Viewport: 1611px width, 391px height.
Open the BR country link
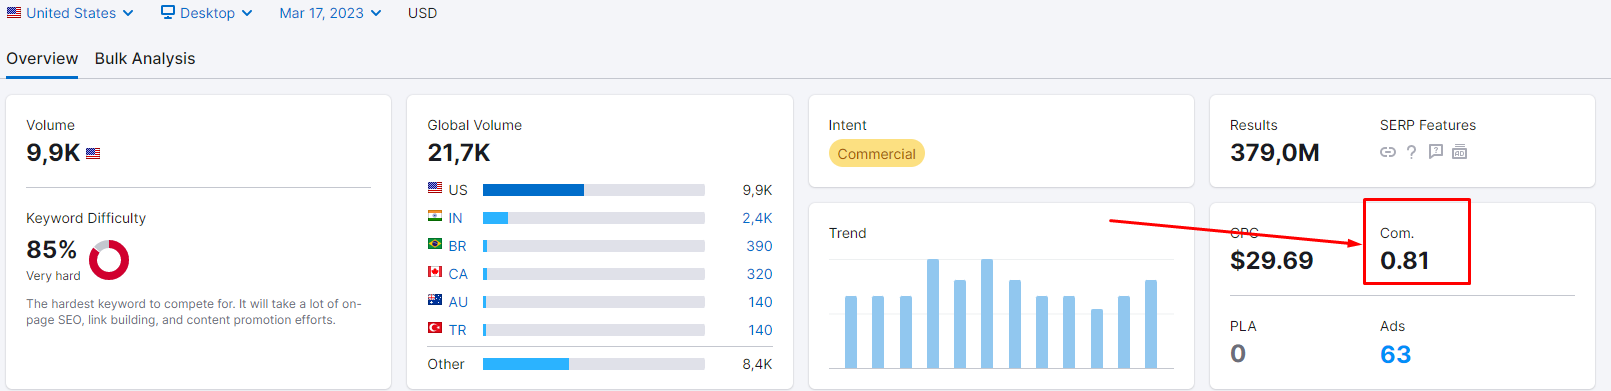click(x=457, y=246)
